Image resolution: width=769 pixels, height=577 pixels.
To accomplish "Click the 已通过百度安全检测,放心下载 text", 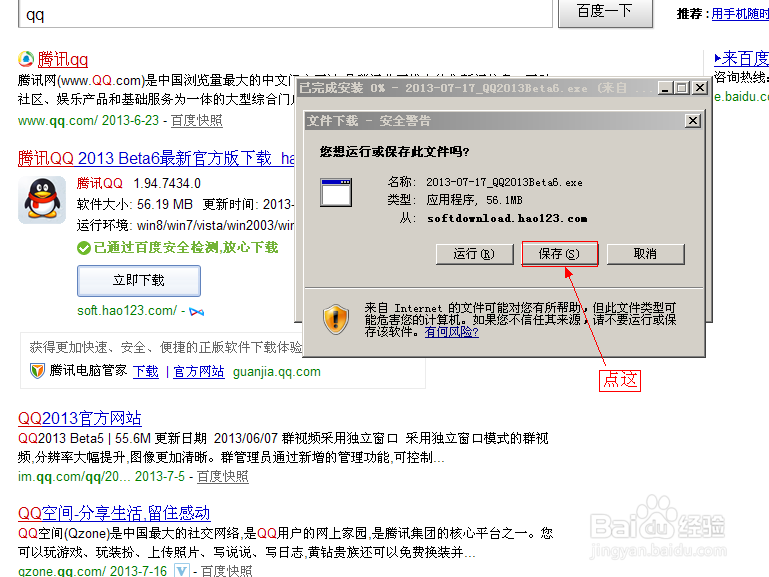I will pos(186,248).
